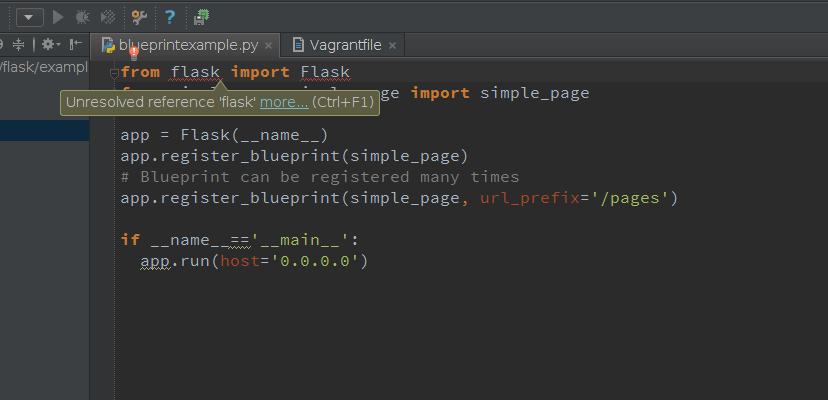Image resolution: width=828 pixels, height=400 pixels.
Task: Run with coverage icon in toolbar
Action: click(108, 17)
